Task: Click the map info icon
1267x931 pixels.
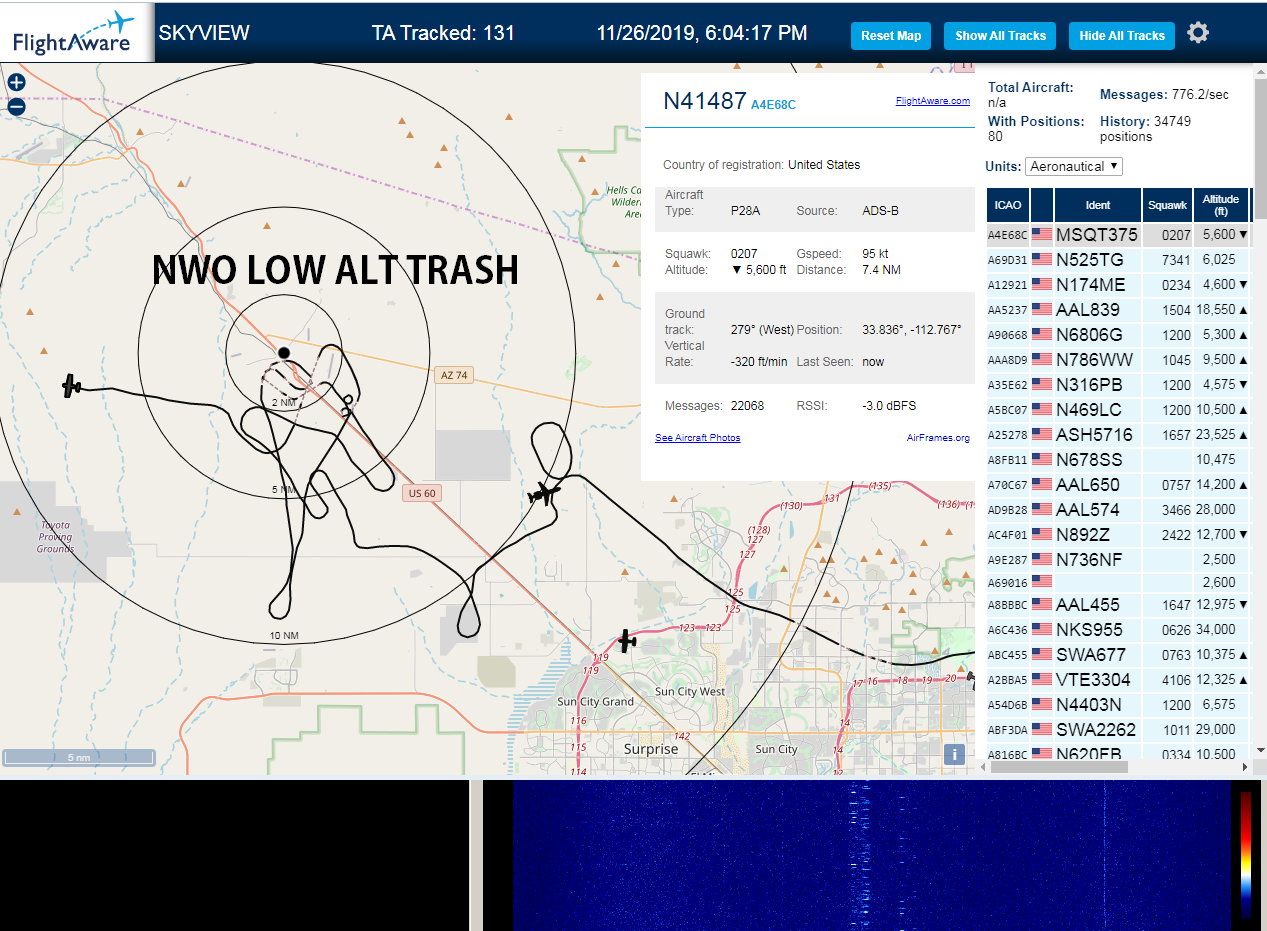Action: [x=954, y=754]
